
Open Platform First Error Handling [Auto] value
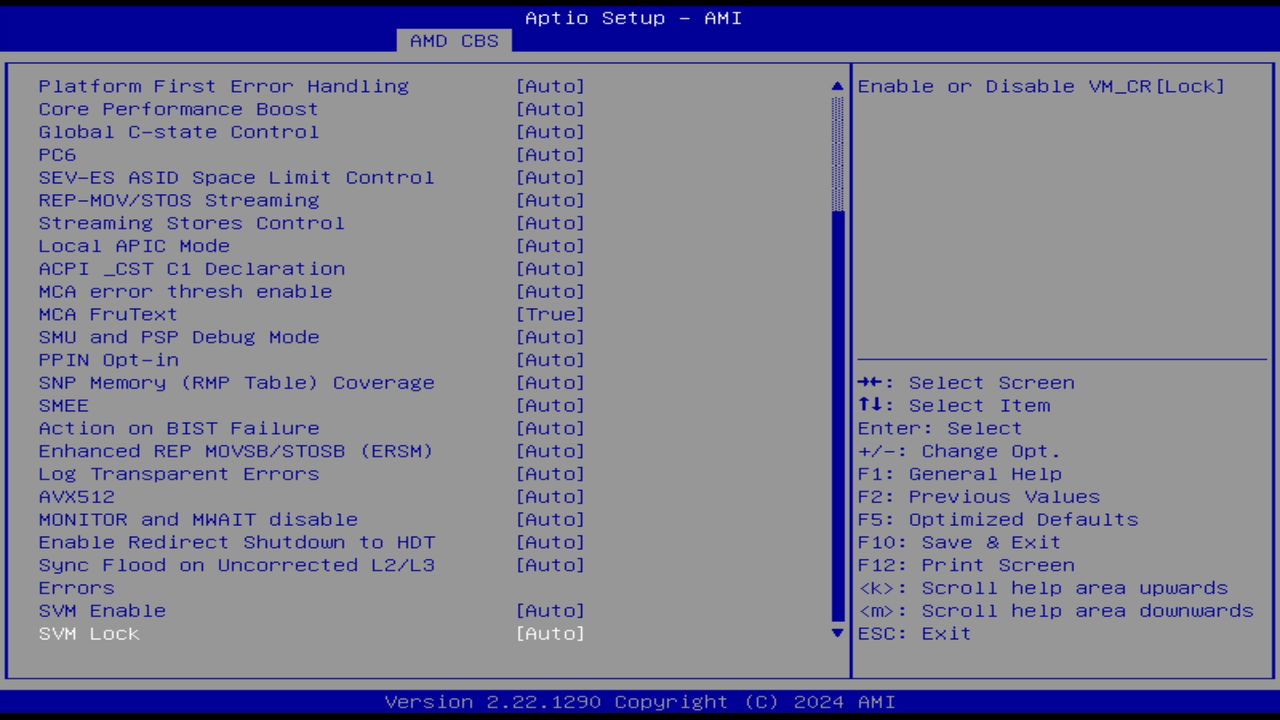[550, 86]
